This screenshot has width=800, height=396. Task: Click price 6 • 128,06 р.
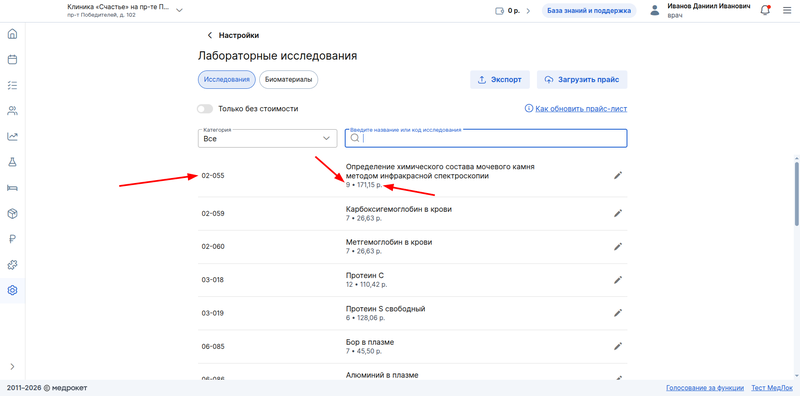pyautogui.click(x=365, y=317)
